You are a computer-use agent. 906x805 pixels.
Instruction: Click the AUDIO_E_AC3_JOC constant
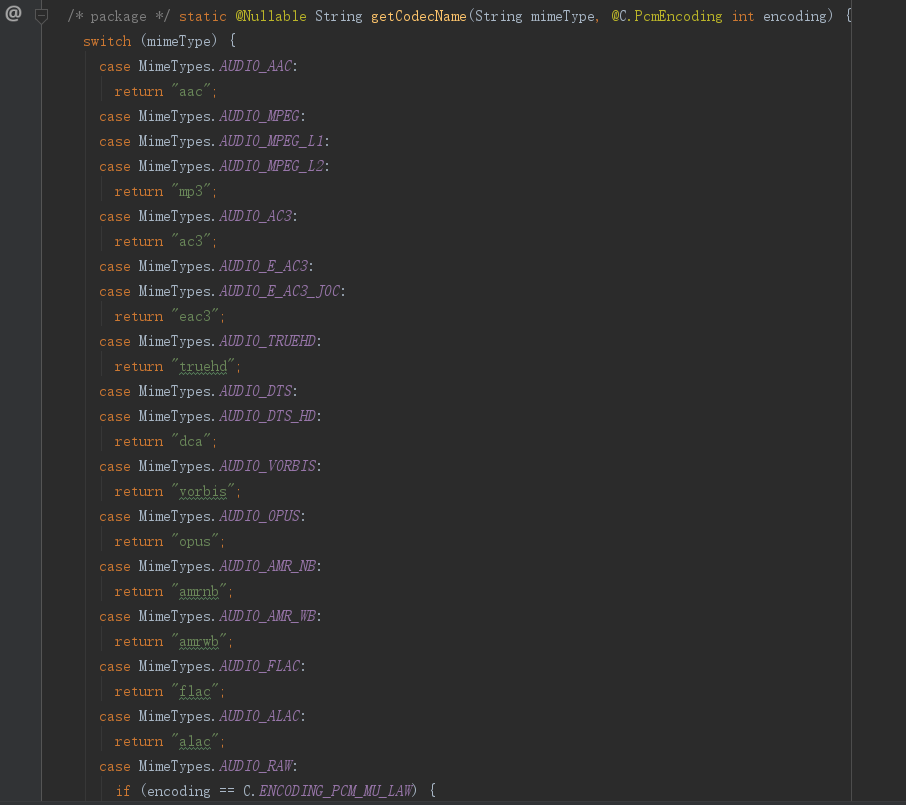coord(280,291)
